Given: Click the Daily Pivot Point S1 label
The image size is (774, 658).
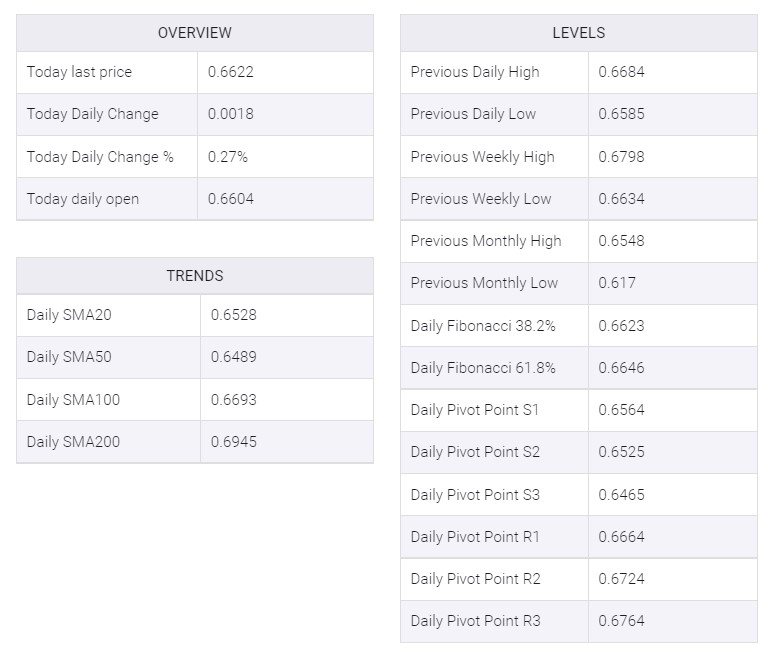Looking at the screenshot, I should tap(475, 410).
